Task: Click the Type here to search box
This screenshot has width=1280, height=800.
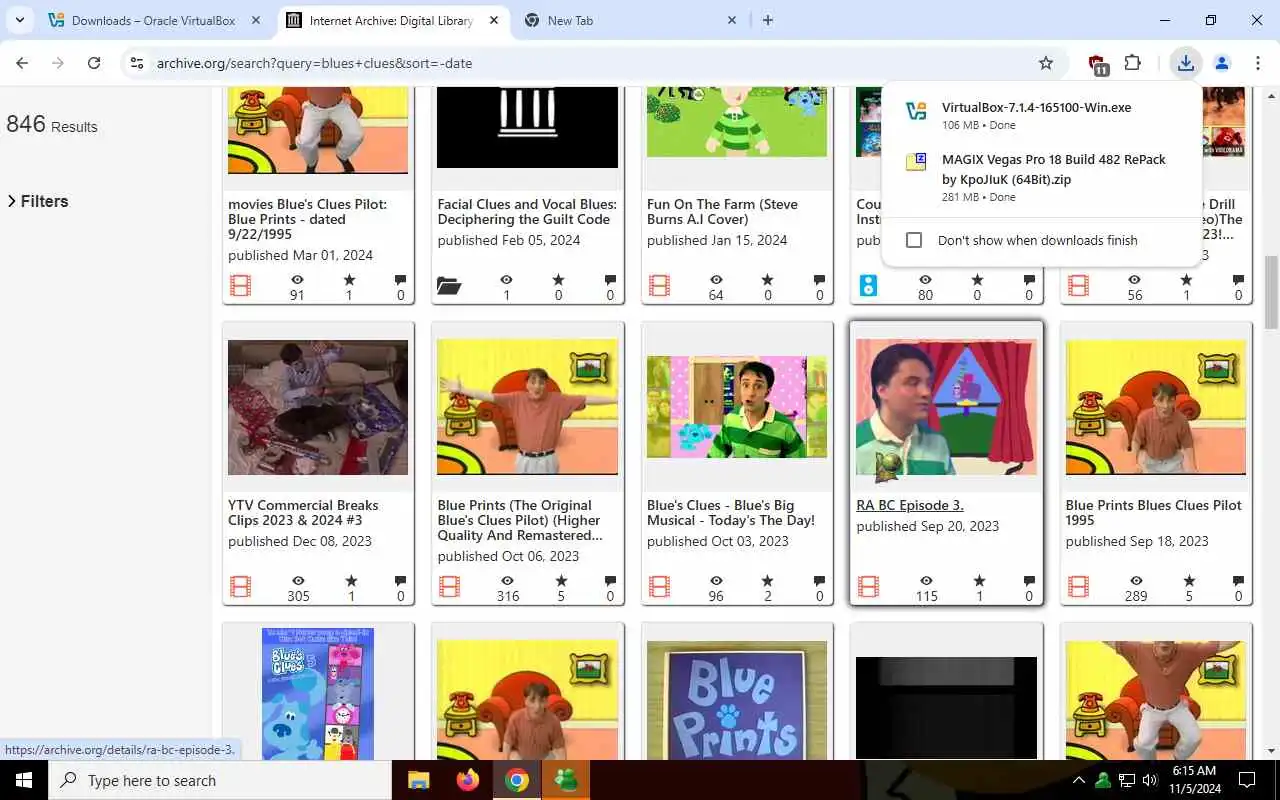Action: tap(220, 780)
